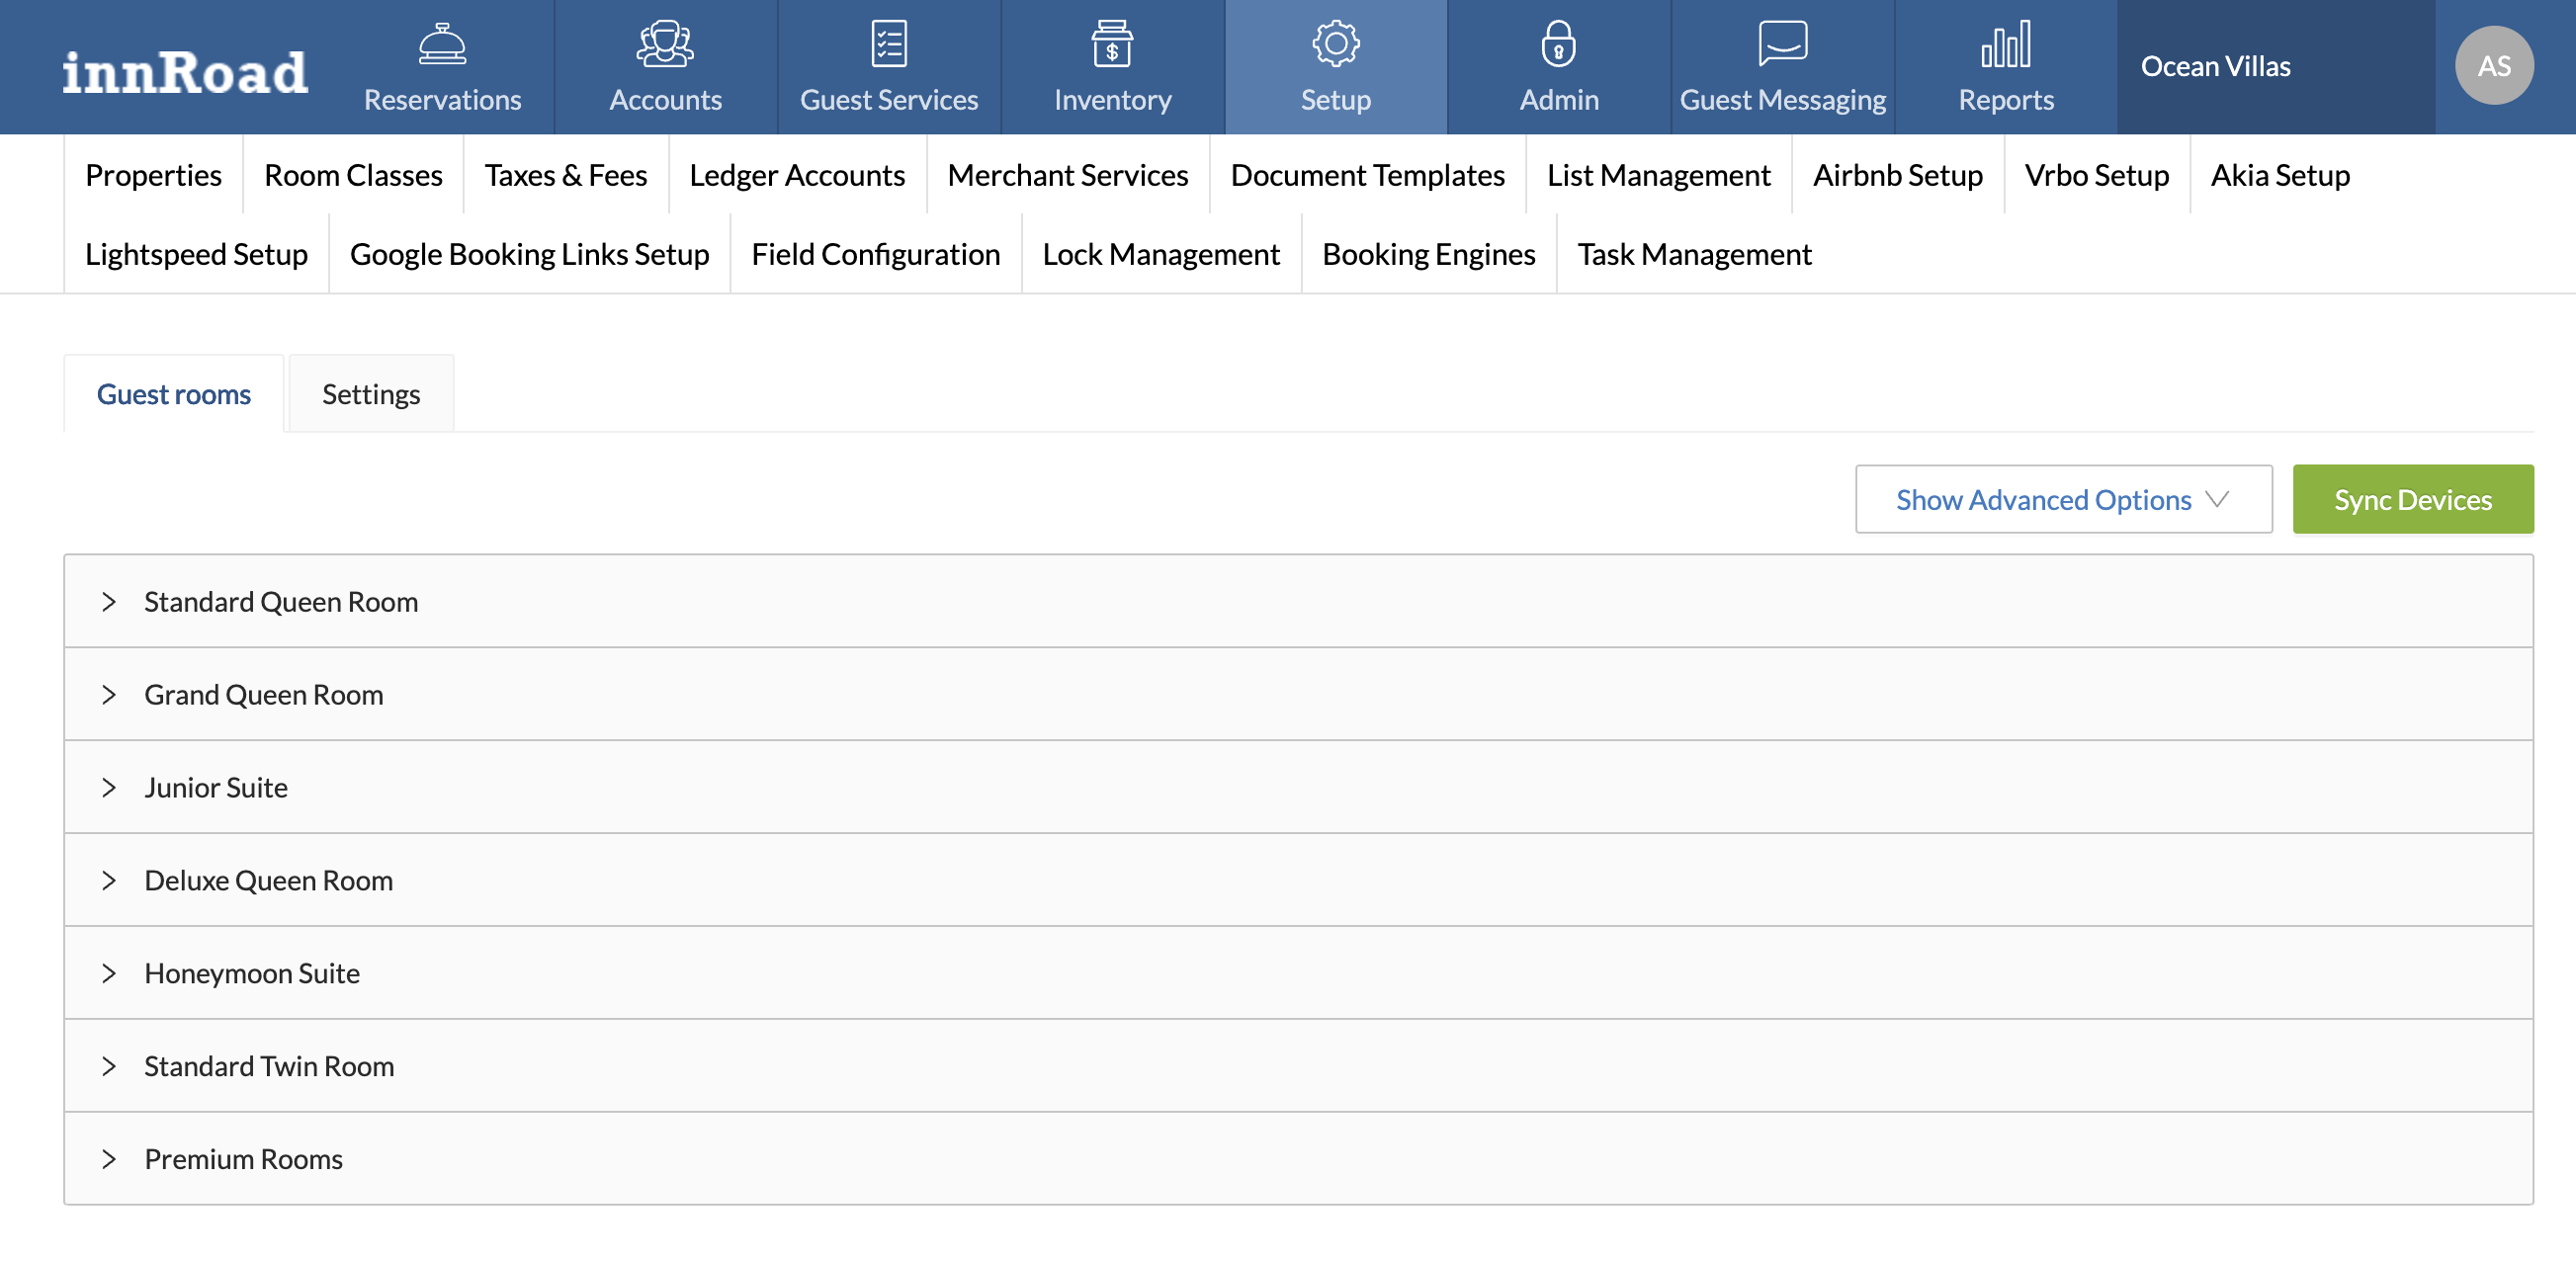Go to Task Management page

[x=1694, y=254]
